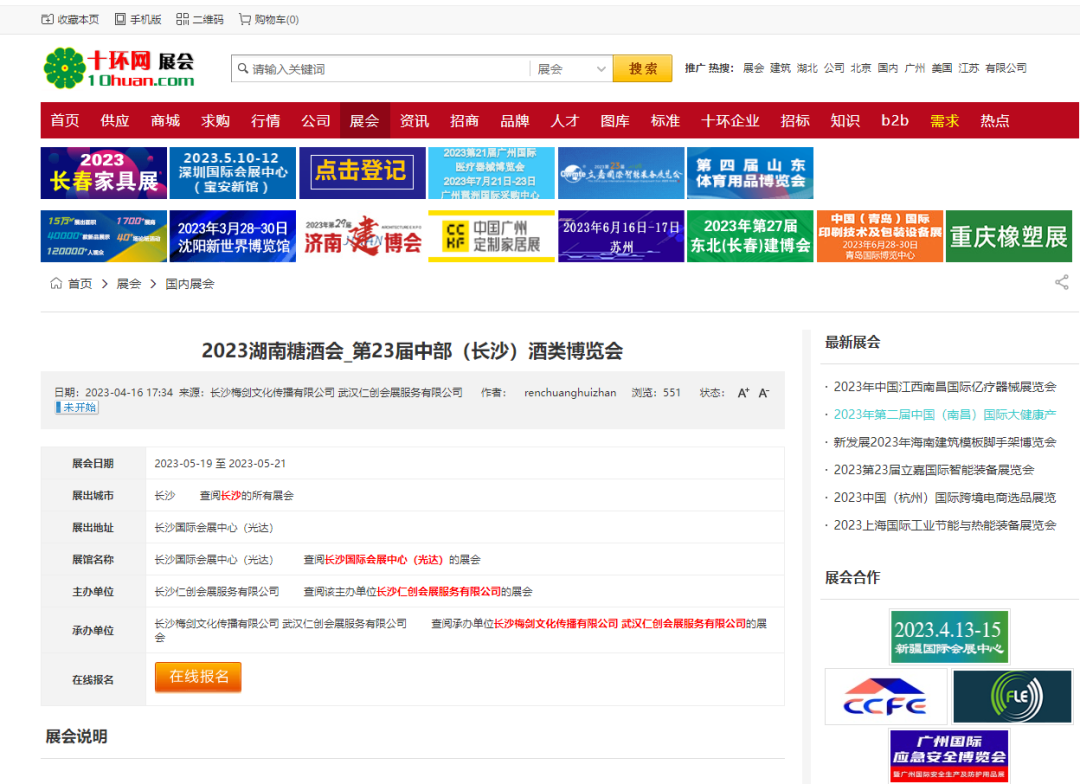Open the CCFE partner logo
Viewport: 1080px width, 784px height.
(885, 696)
